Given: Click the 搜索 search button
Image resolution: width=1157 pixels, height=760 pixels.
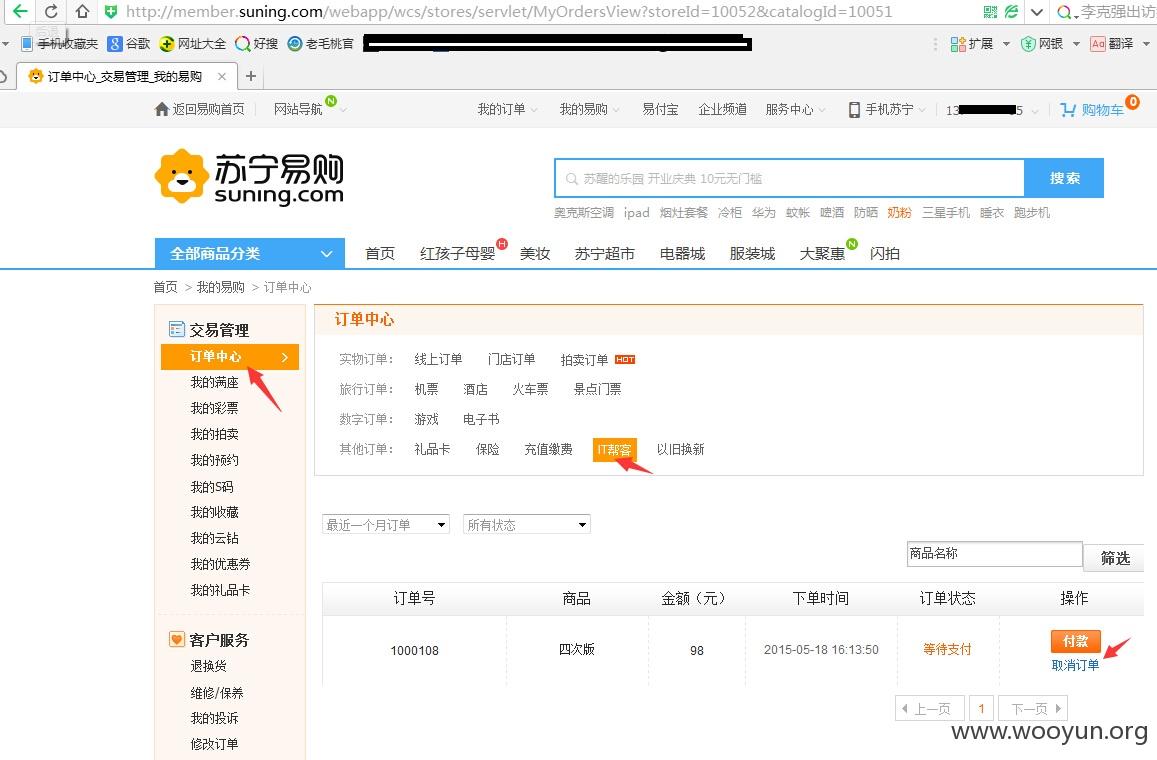Looking at the screenshot, I should [x=1064, y=178].
